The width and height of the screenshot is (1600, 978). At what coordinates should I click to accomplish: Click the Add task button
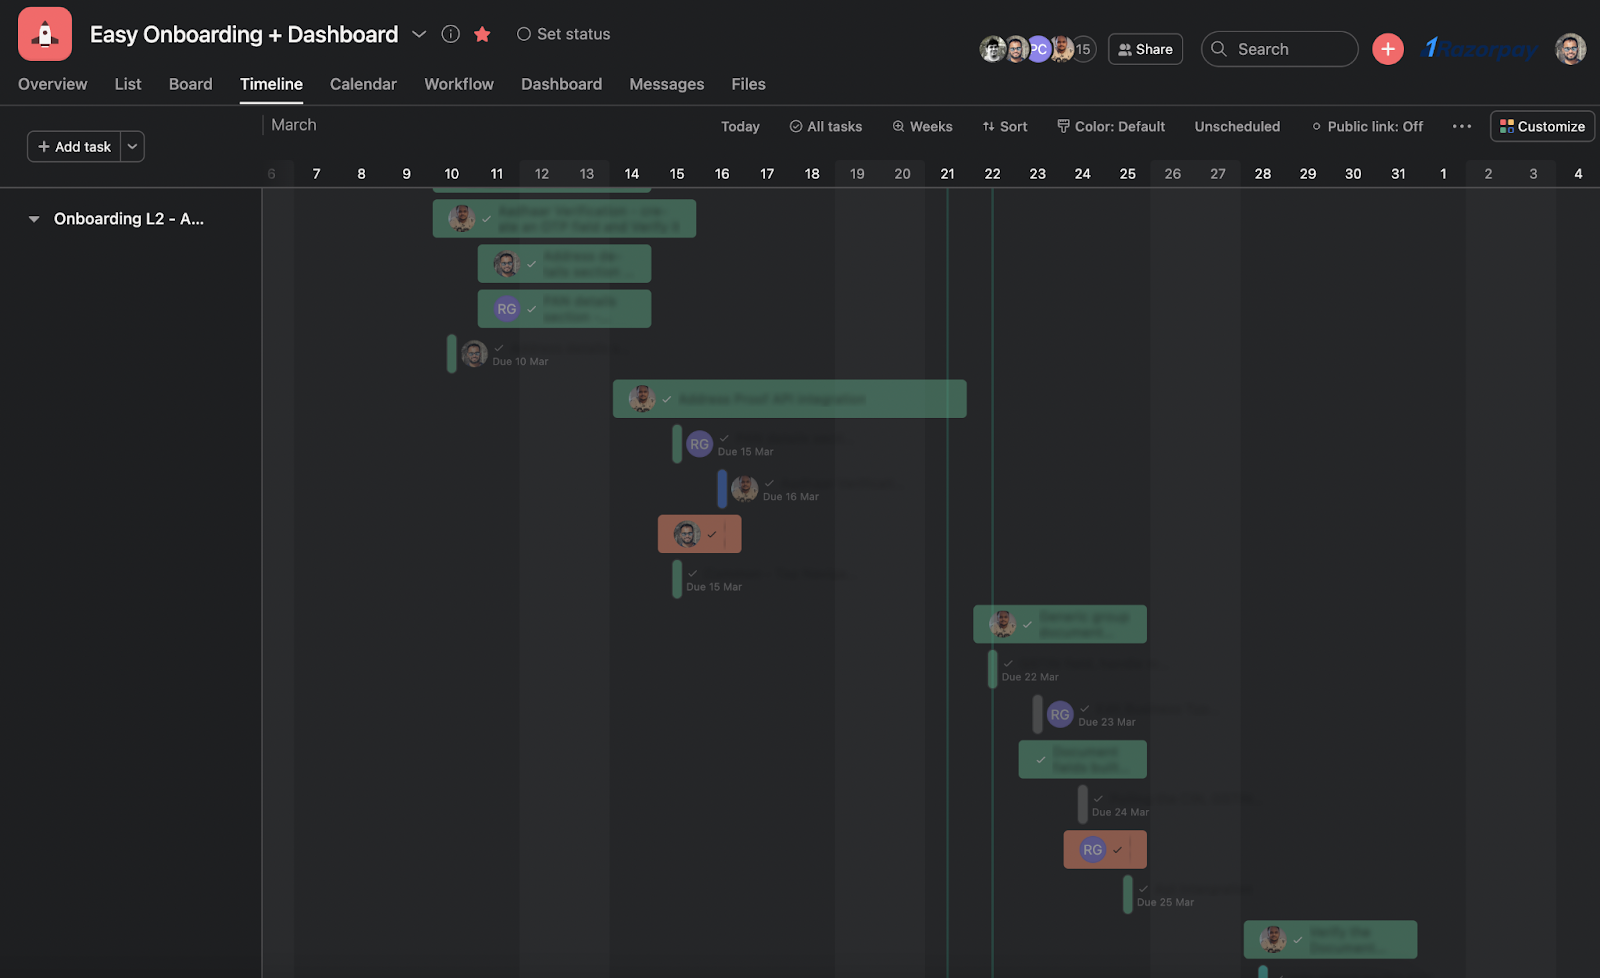tap(74, 146)
